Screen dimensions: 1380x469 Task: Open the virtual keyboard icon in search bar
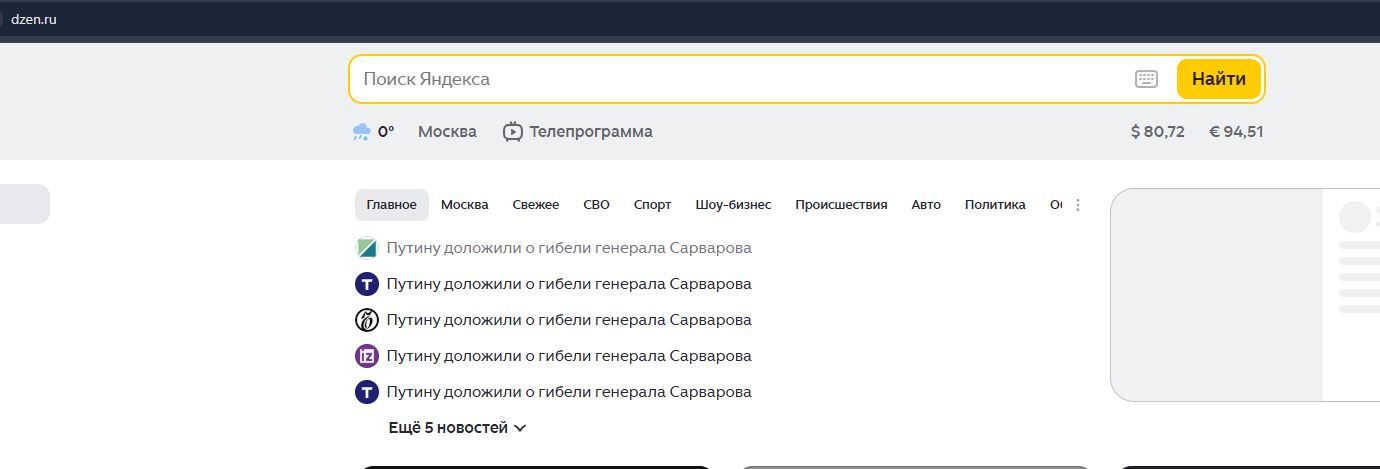1146,79
